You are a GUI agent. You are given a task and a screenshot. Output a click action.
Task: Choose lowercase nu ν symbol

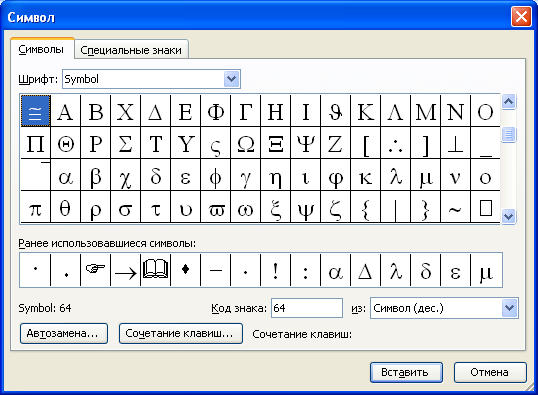click(456, 175)
